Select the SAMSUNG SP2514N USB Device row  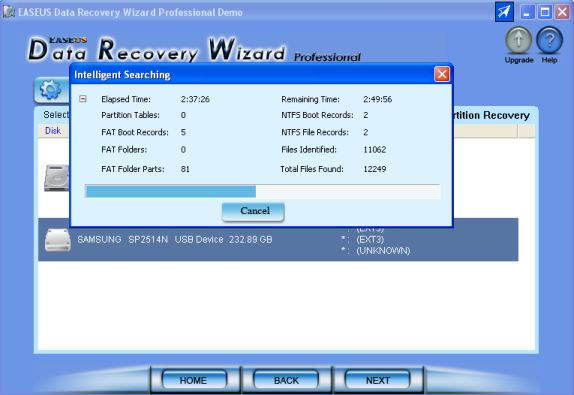pos(278,240)
